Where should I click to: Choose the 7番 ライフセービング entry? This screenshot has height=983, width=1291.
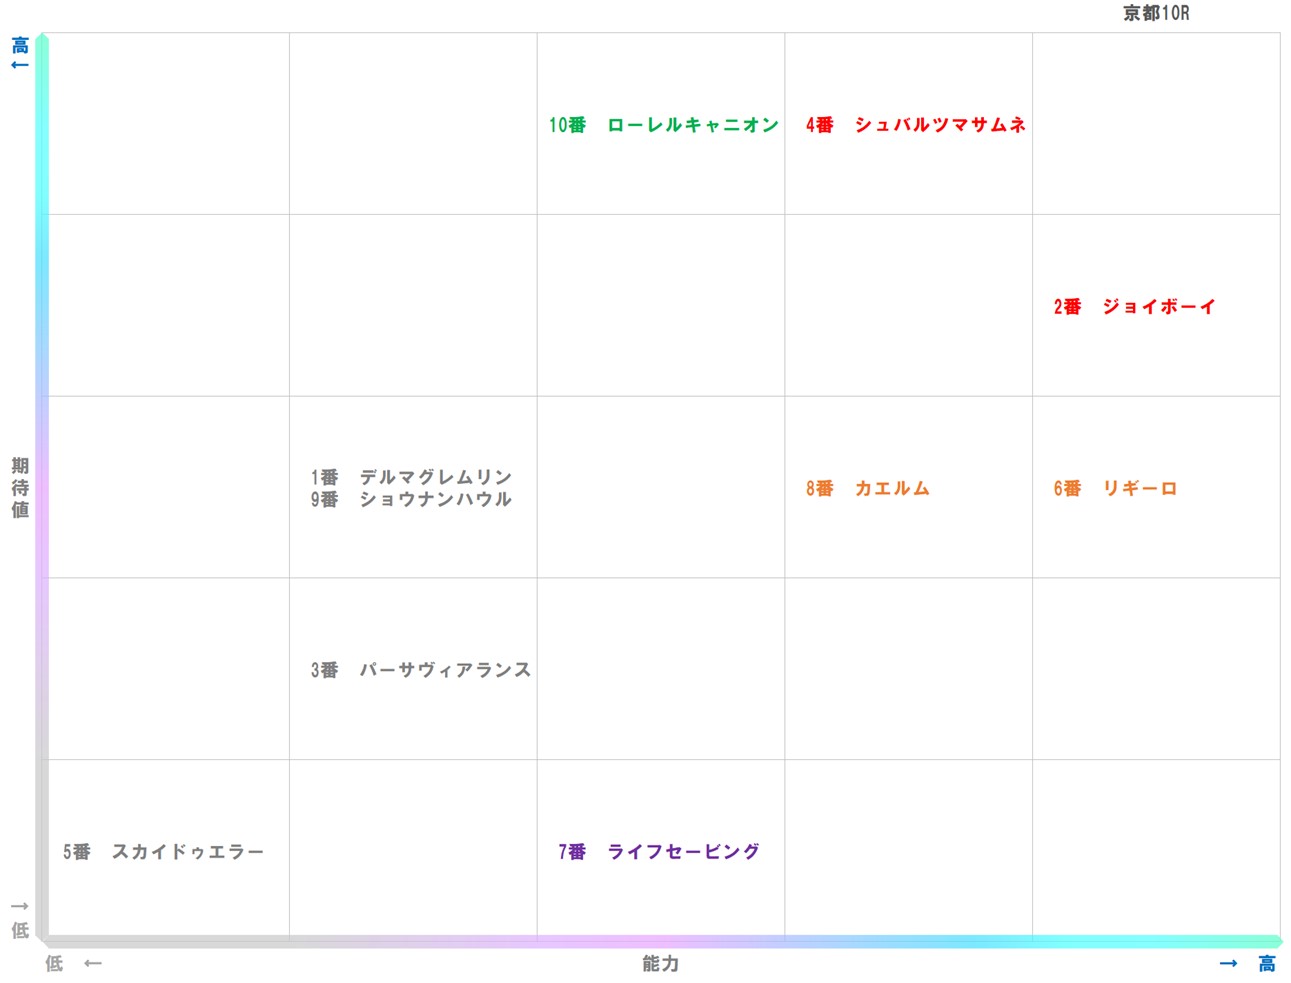point(659,852)
